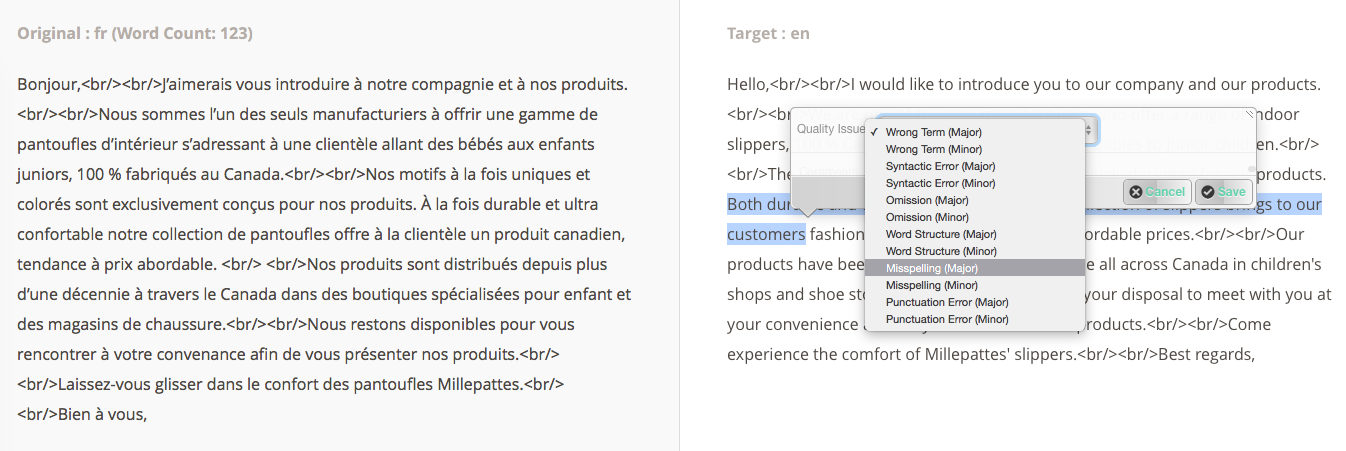Click the Quality Issue label
The image size is (1346, 451).
[830, 129]
